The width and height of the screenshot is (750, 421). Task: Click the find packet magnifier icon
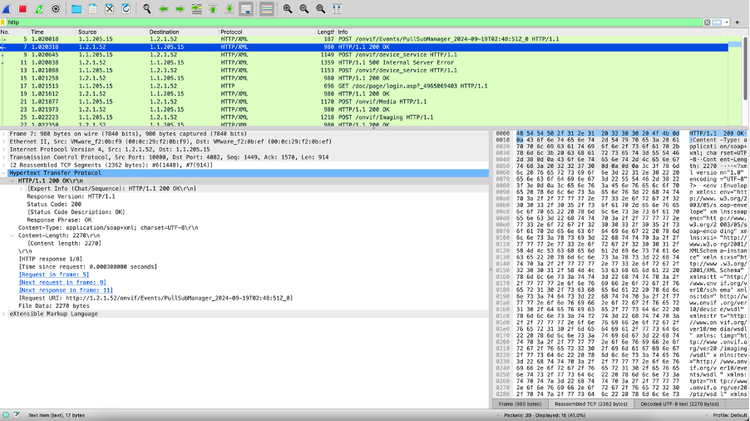pyautogui.click(x=147, y=8)
